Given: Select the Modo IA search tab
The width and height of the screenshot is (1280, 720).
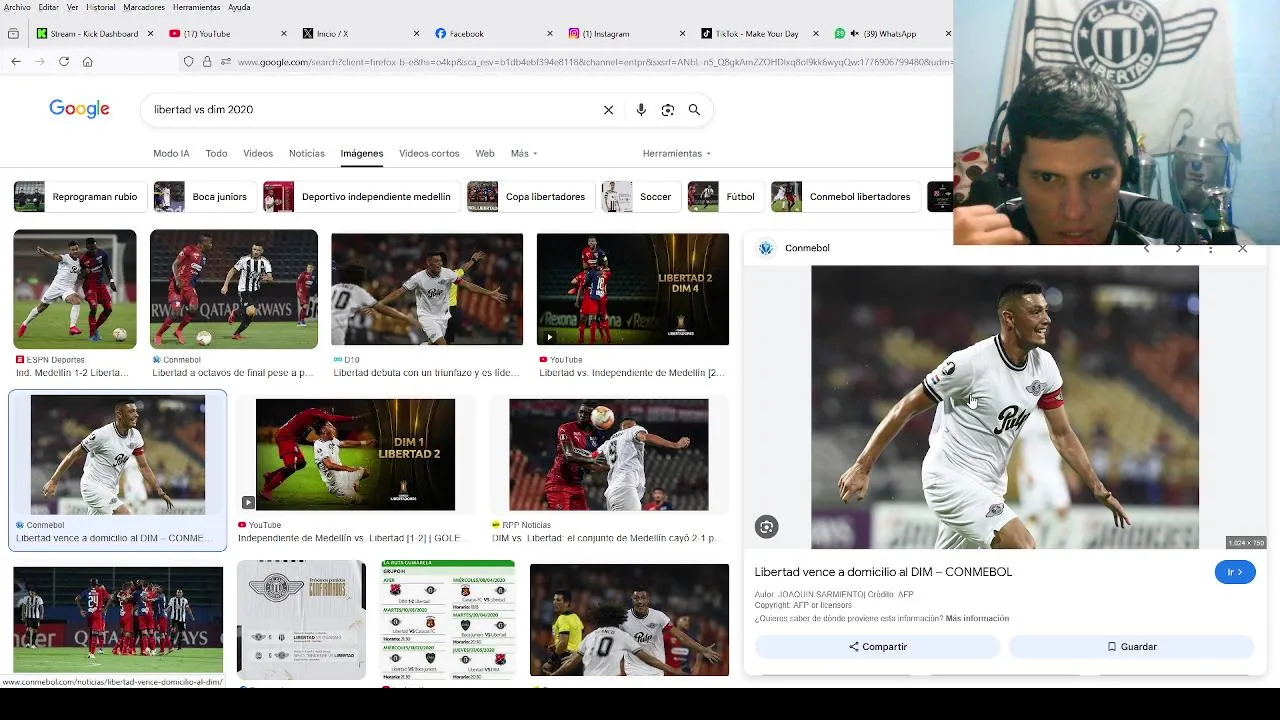Looking at the screenshot, I should (x=171, y=153).
